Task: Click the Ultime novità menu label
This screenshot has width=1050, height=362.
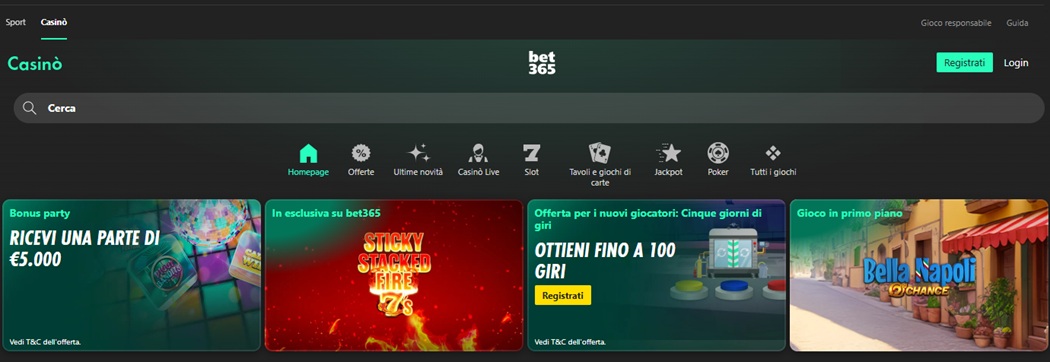Action: (x=419, y=172)
